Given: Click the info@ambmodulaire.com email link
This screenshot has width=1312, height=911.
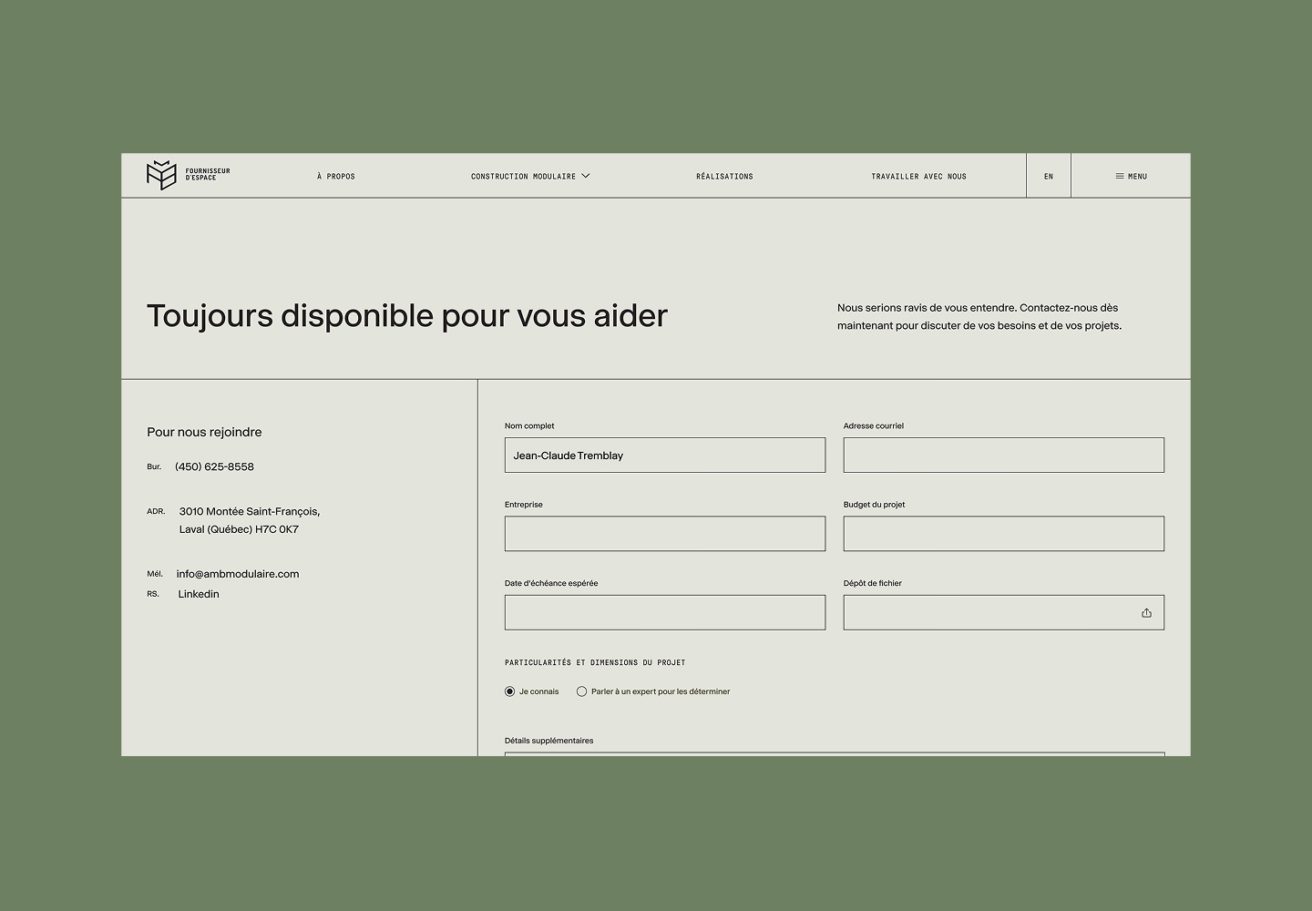Looking at the screenshot, I should click(237, 574).
